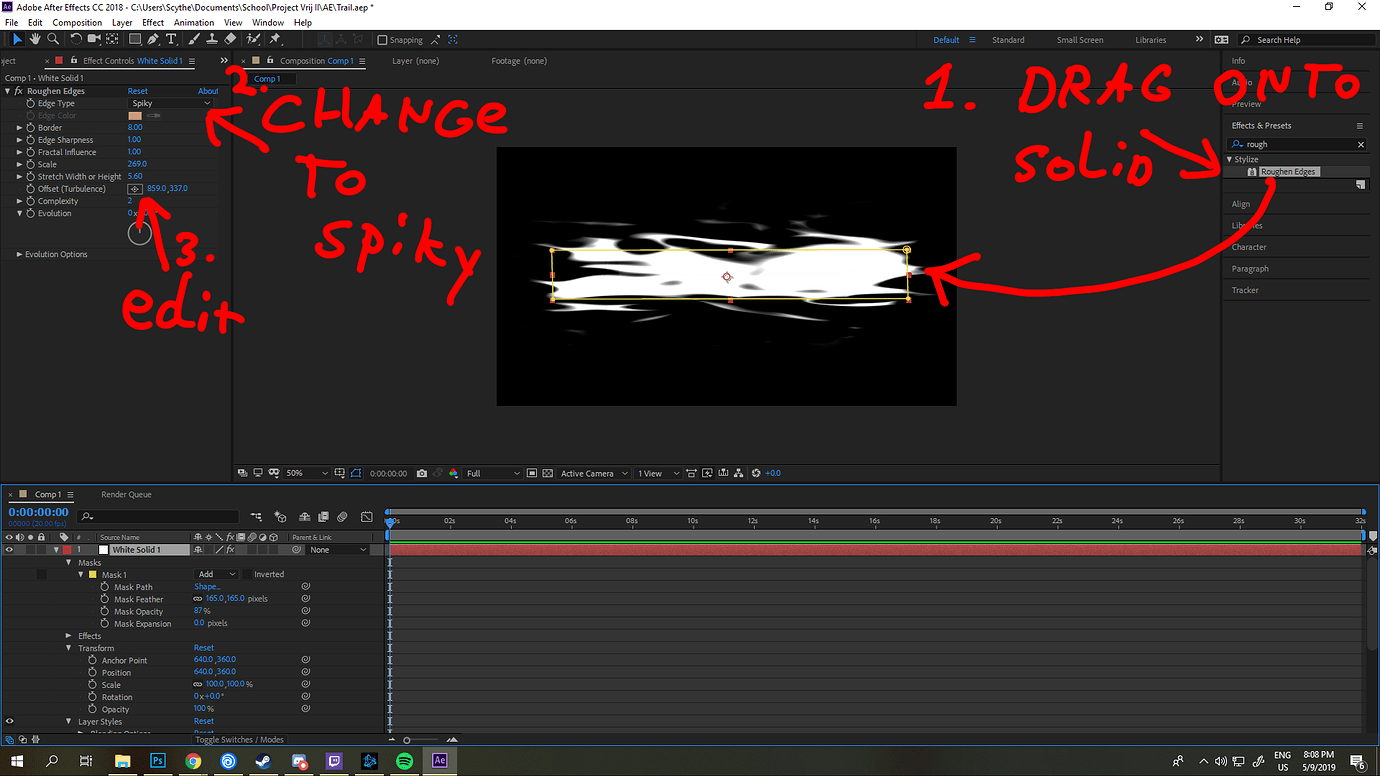Select the Hand tool
This screenshot has height=776, width=1380.
34,39
